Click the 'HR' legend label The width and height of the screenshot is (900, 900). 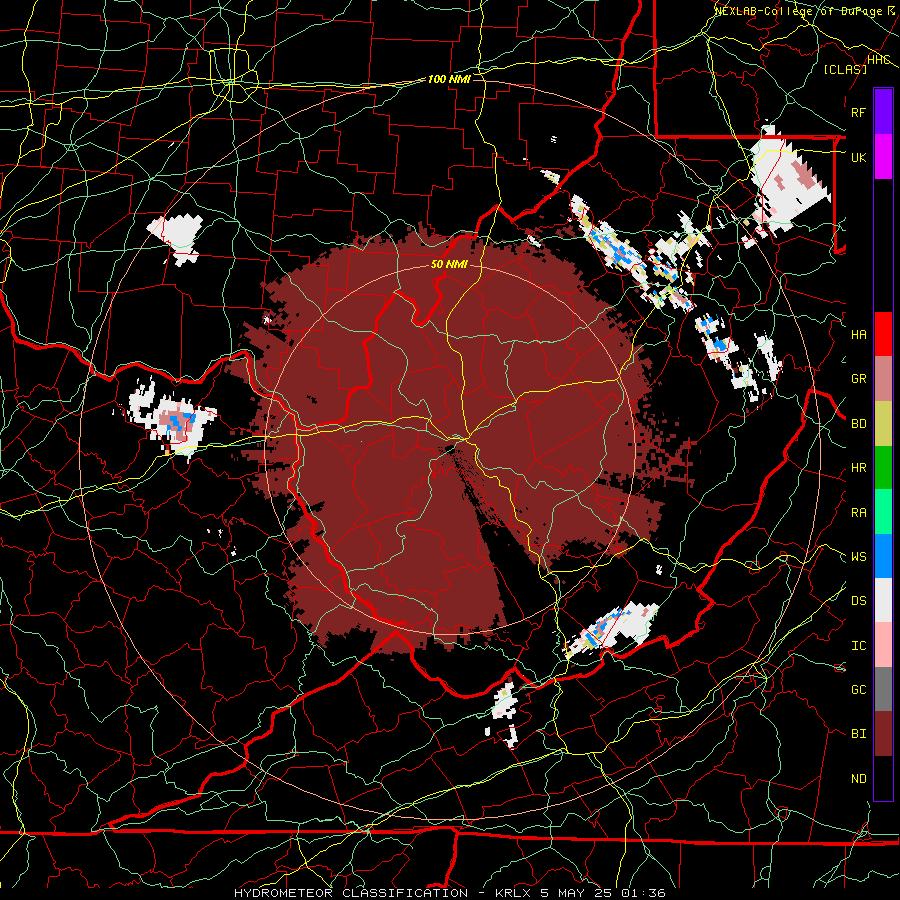[x=858, y=468]
